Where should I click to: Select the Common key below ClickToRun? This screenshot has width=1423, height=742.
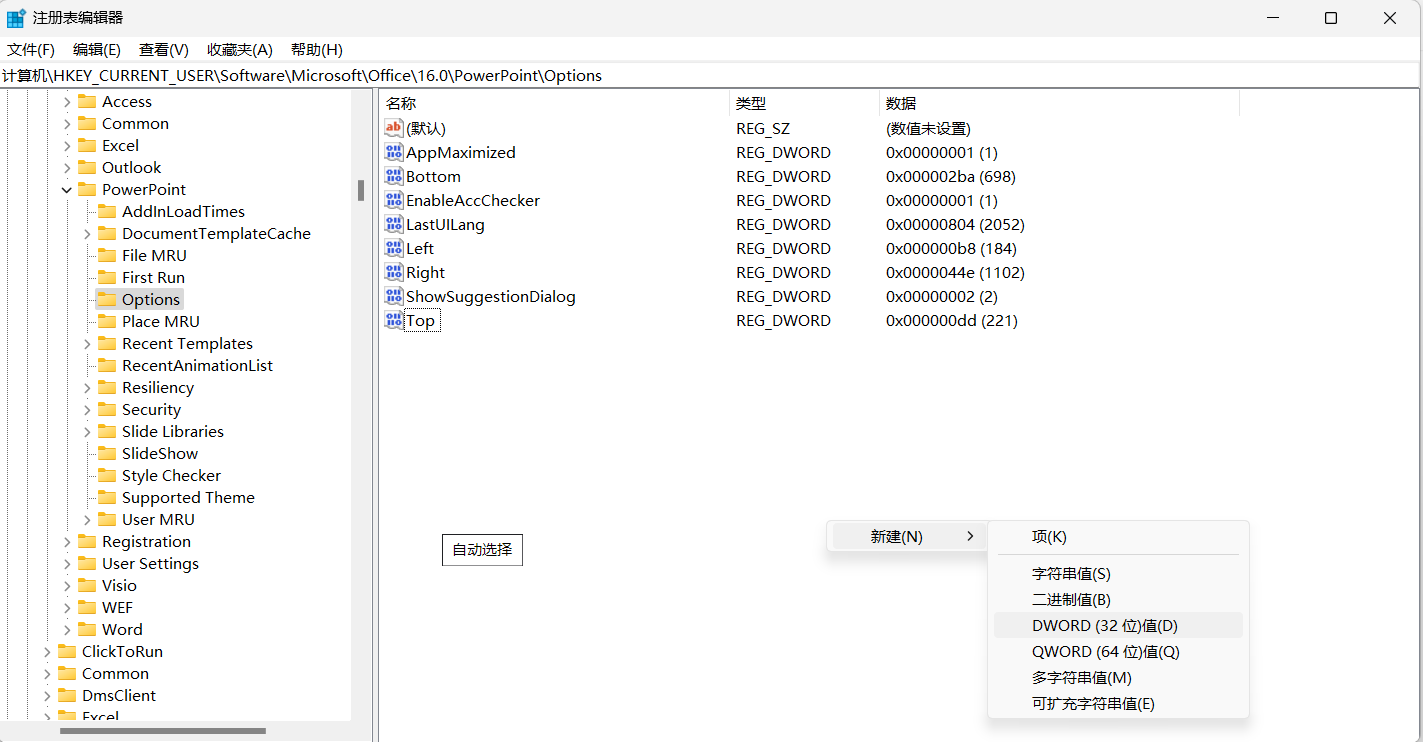115,673
